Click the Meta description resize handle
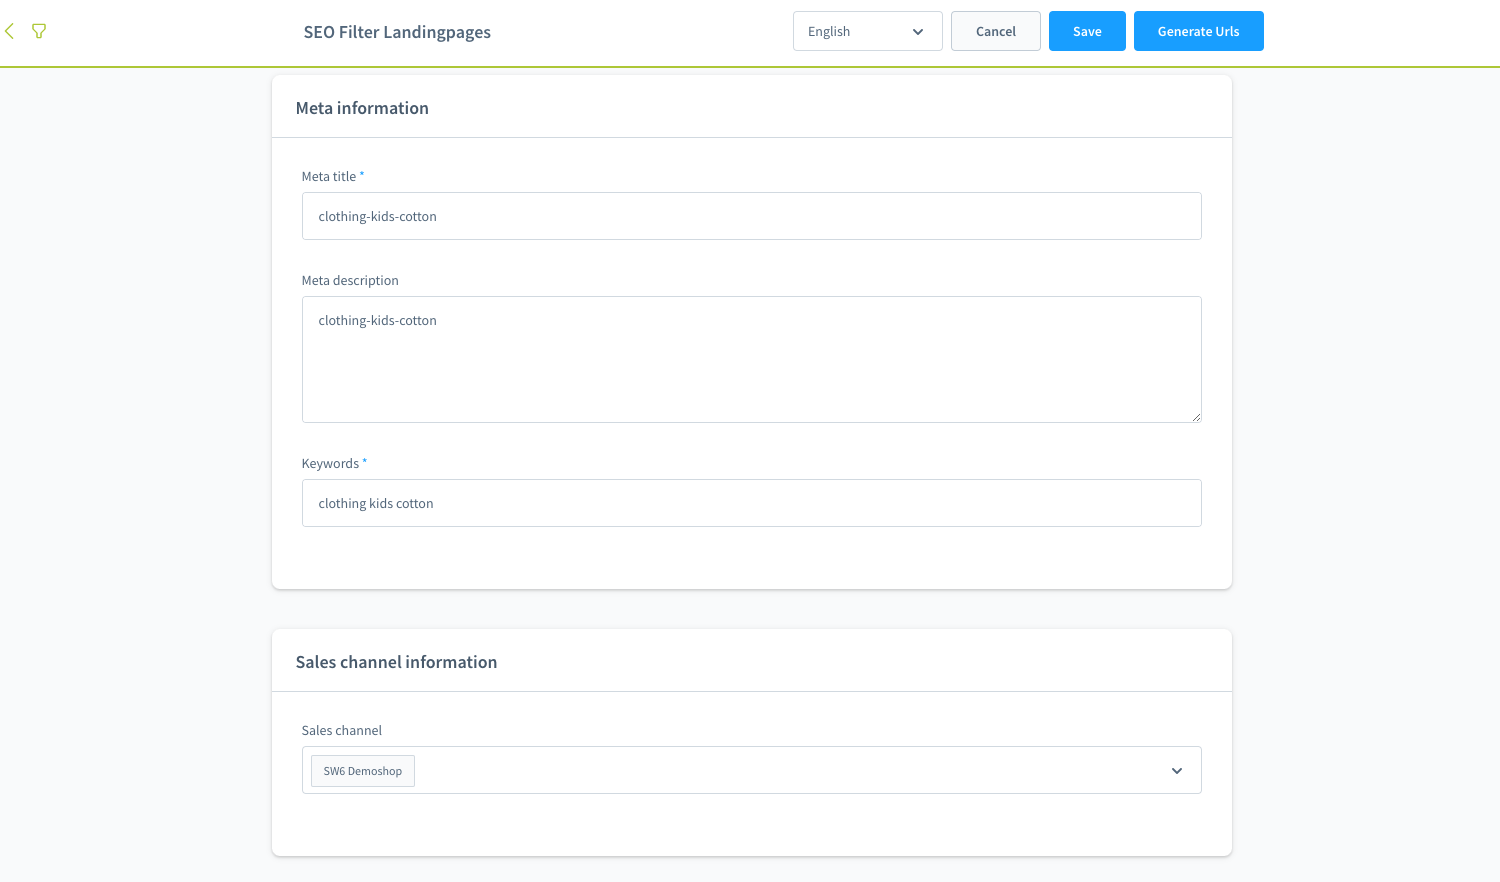The height and width of the screenshot is (882, 1500). [1196, 417]
